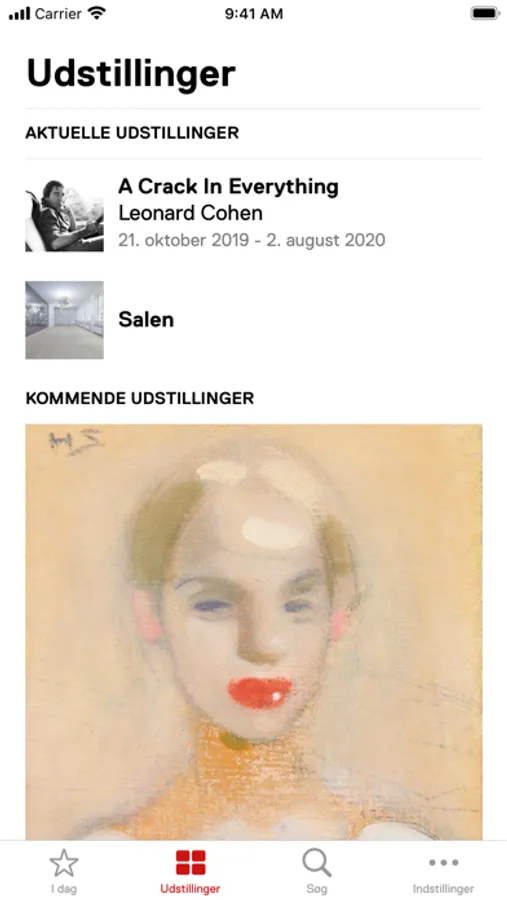The height and width of the screenshot is (900, 507).
Task: Tap the cellular signal bars icon
Action: click(x=19, y=13)
